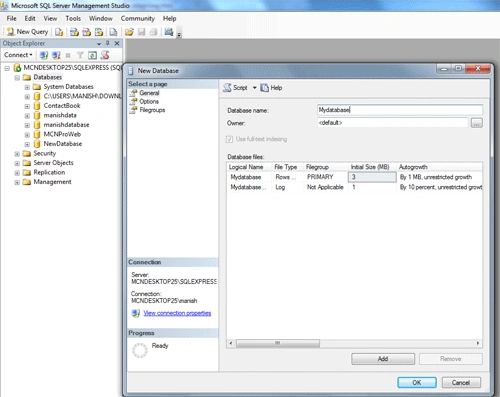Click the View connection properties link
Viewport: 500px width, 397px height.
tap(177, 313)
